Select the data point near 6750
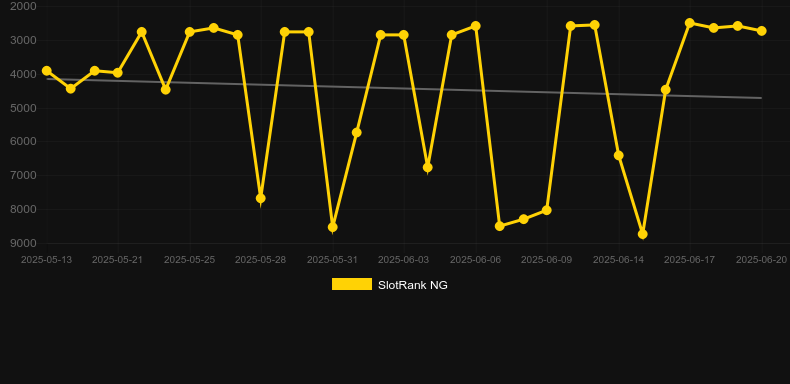 [x=428, y=167]
